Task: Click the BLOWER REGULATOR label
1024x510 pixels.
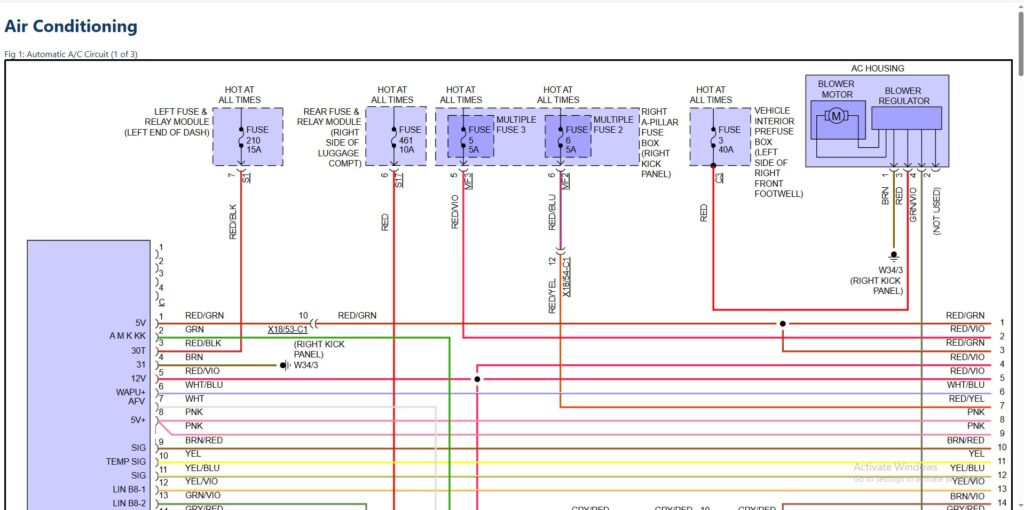Action: 904,96
